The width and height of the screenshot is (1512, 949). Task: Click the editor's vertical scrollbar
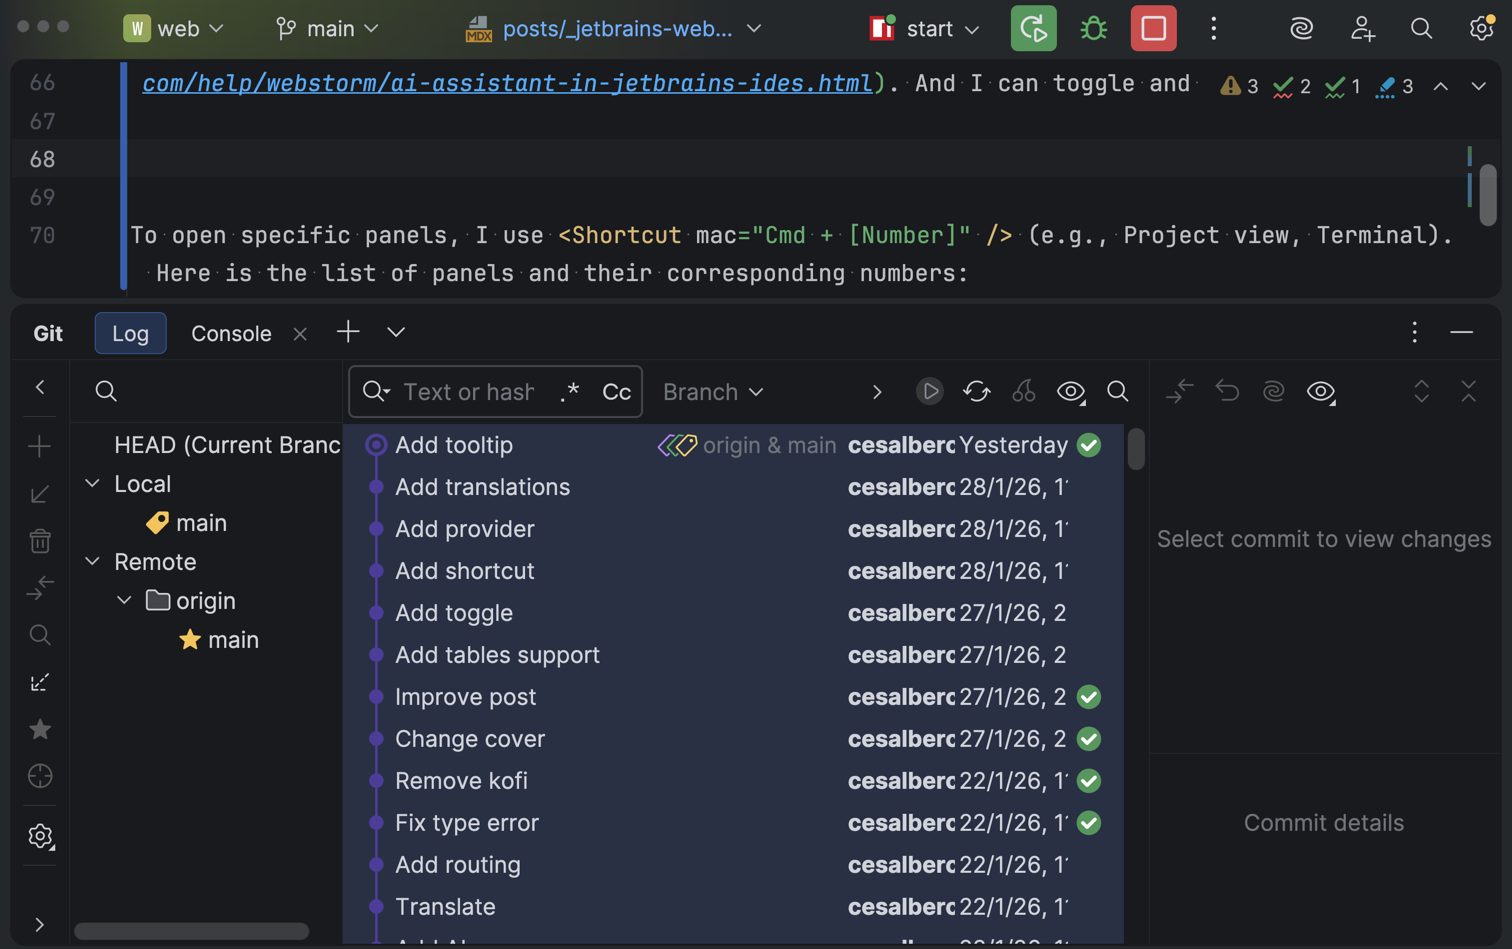tap(1489, 196)
